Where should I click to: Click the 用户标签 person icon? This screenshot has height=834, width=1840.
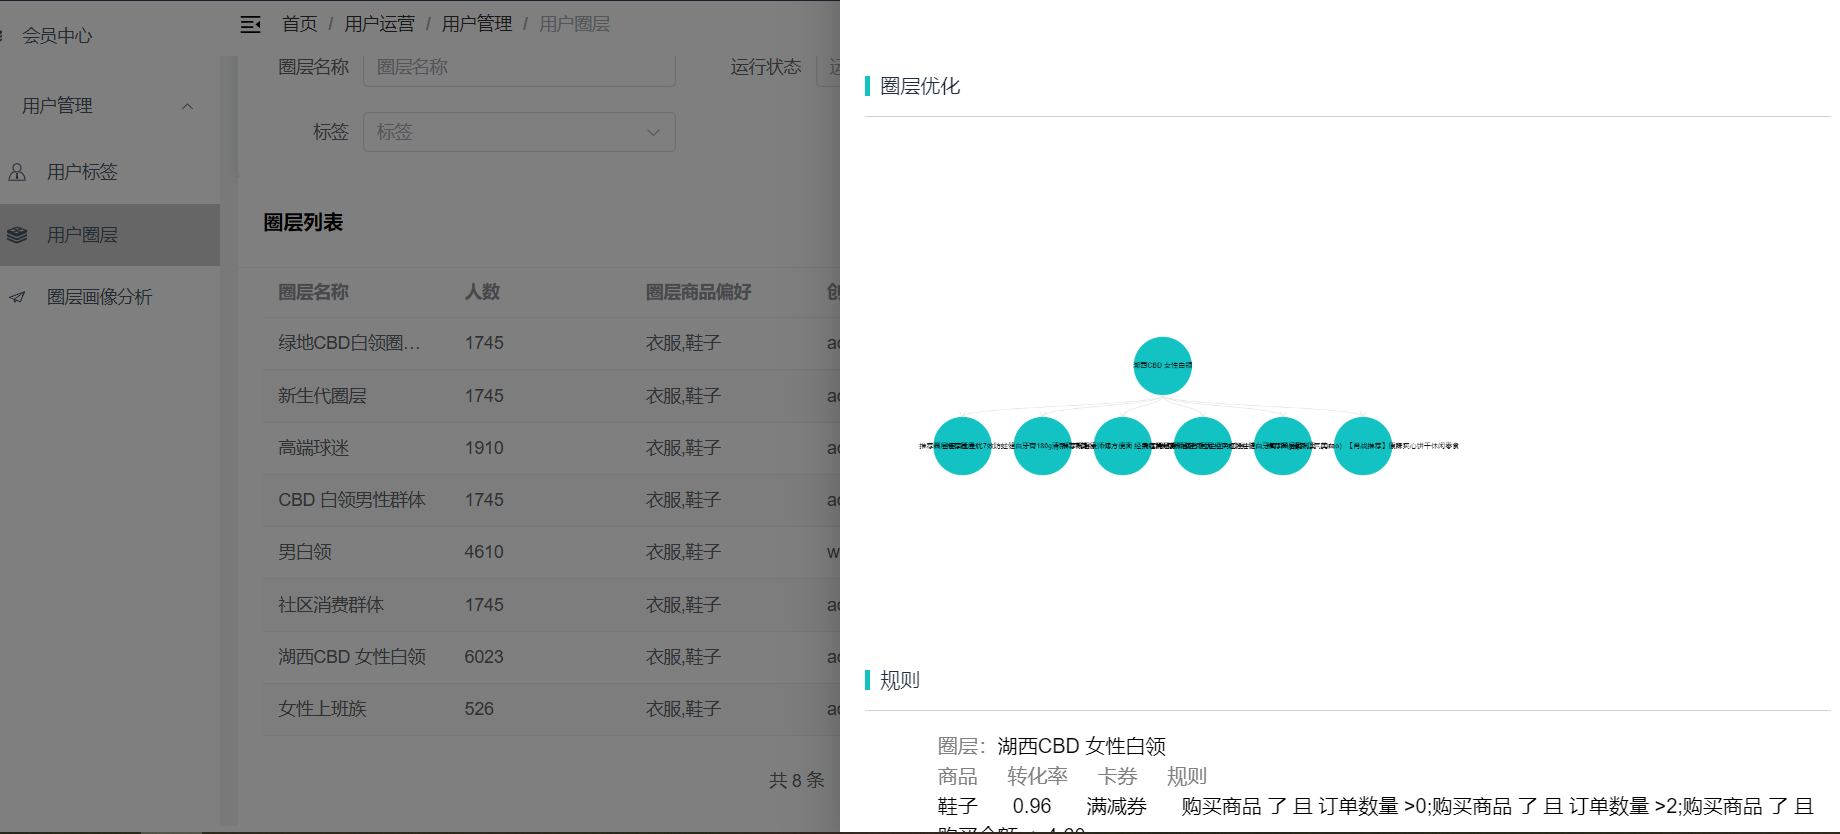[x=17, y=172]
